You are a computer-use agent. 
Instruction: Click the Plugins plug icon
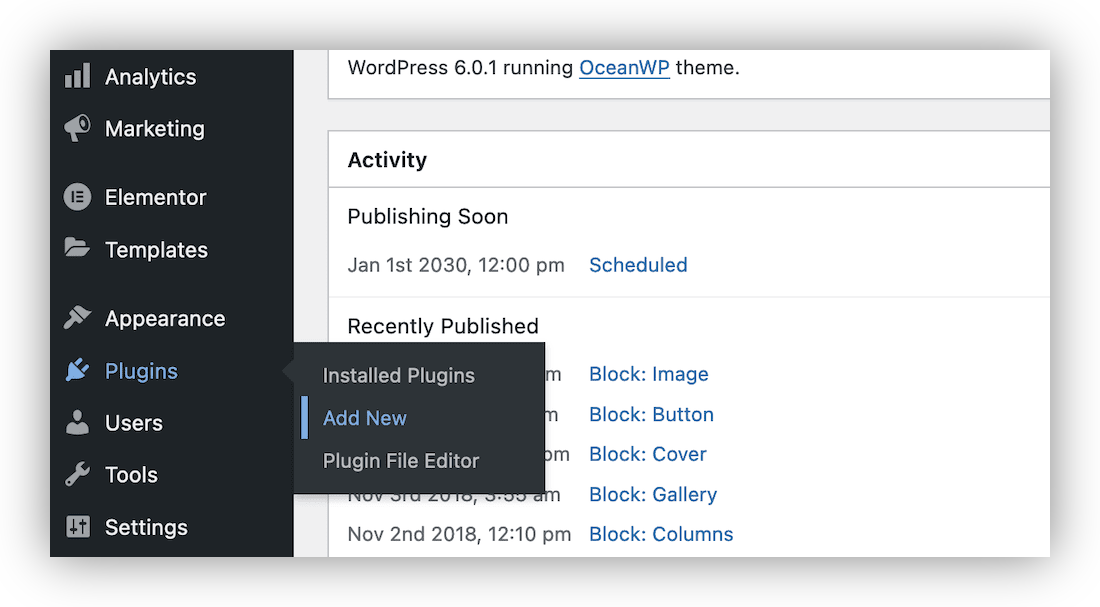click(x=77, y=371)
